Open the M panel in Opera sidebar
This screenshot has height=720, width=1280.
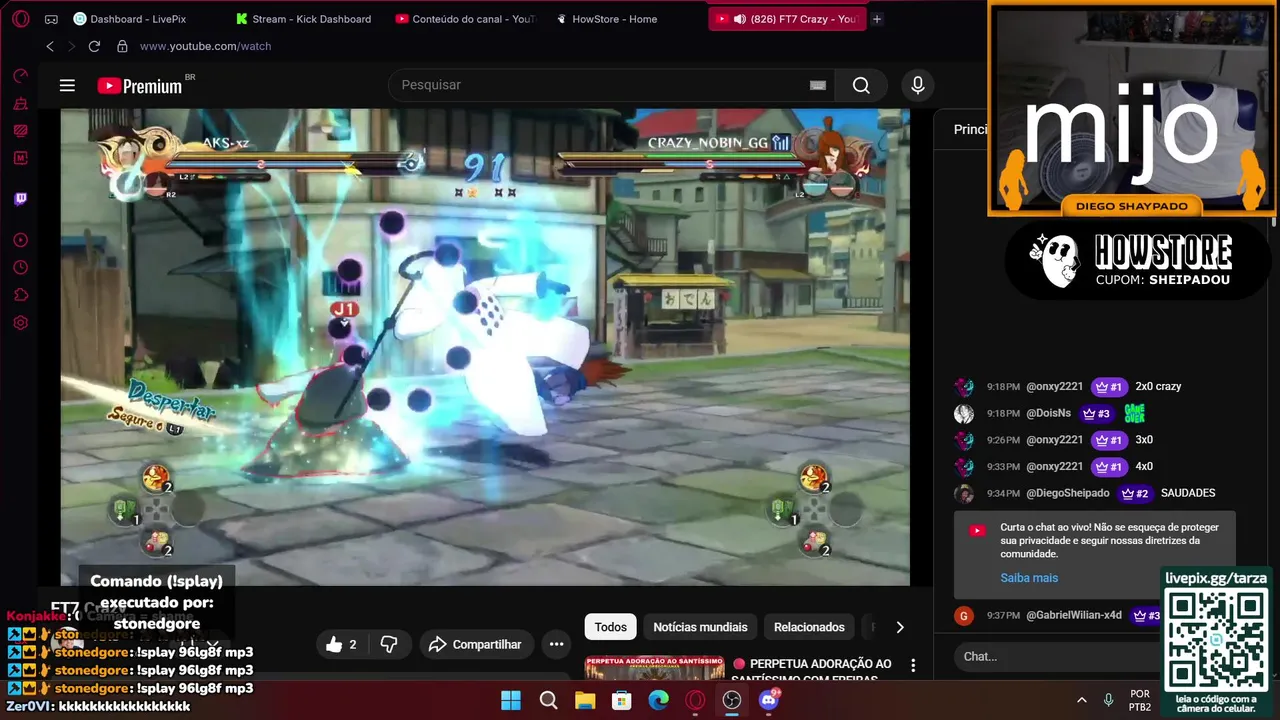coord(20,158)
